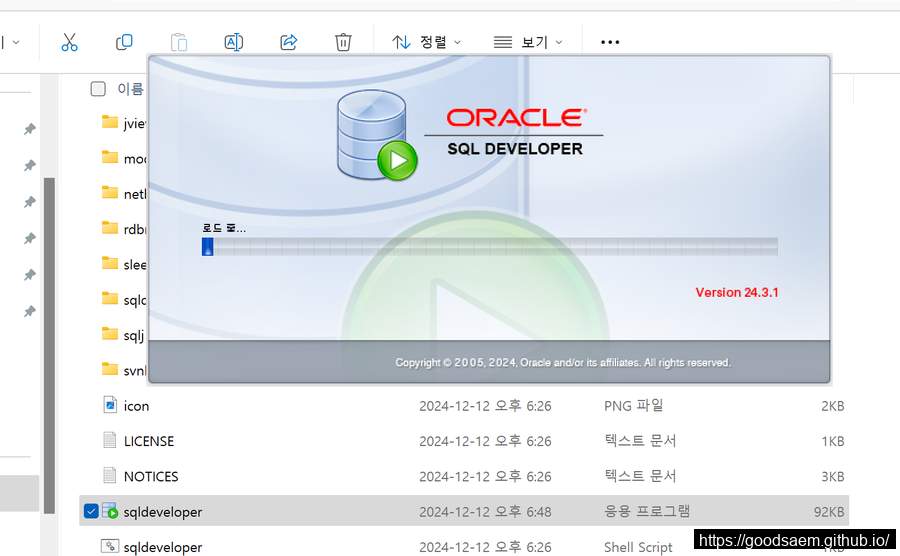Screen dimensions: 900x556
Task: Click the PNG 파일 type cell
Action: tap(633, 406)
